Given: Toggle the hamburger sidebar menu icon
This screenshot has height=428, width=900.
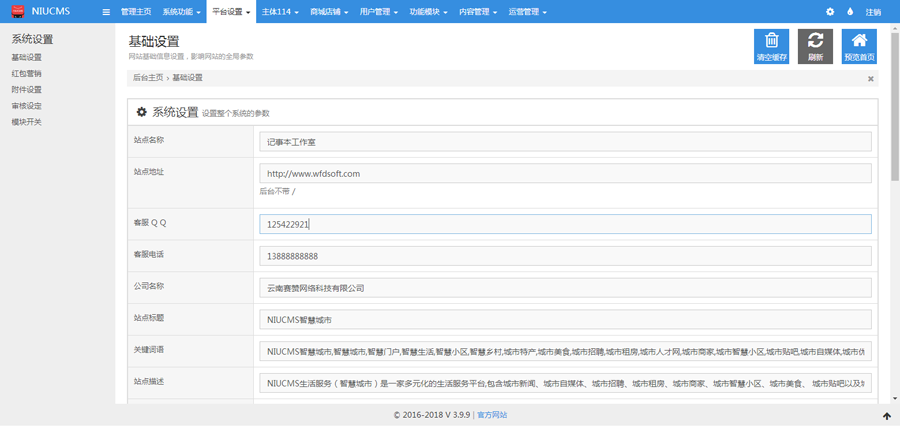Looking at the screenshot, I should (x=106, y=12).
